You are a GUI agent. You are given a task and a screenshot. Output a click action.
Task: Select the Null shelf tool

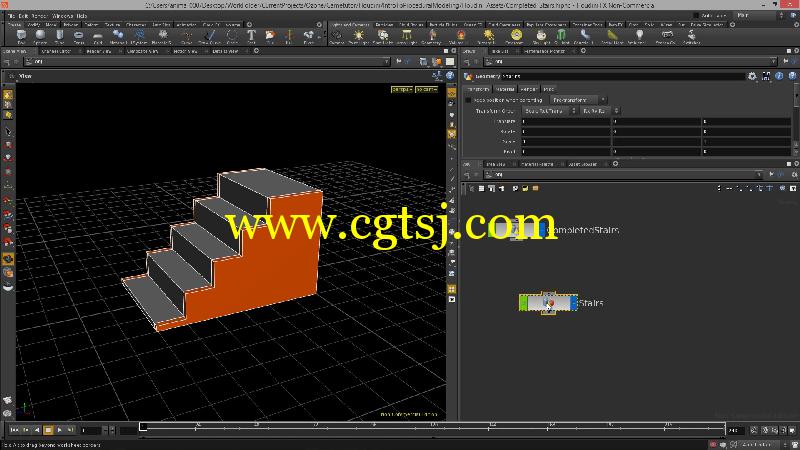(289, 36)
